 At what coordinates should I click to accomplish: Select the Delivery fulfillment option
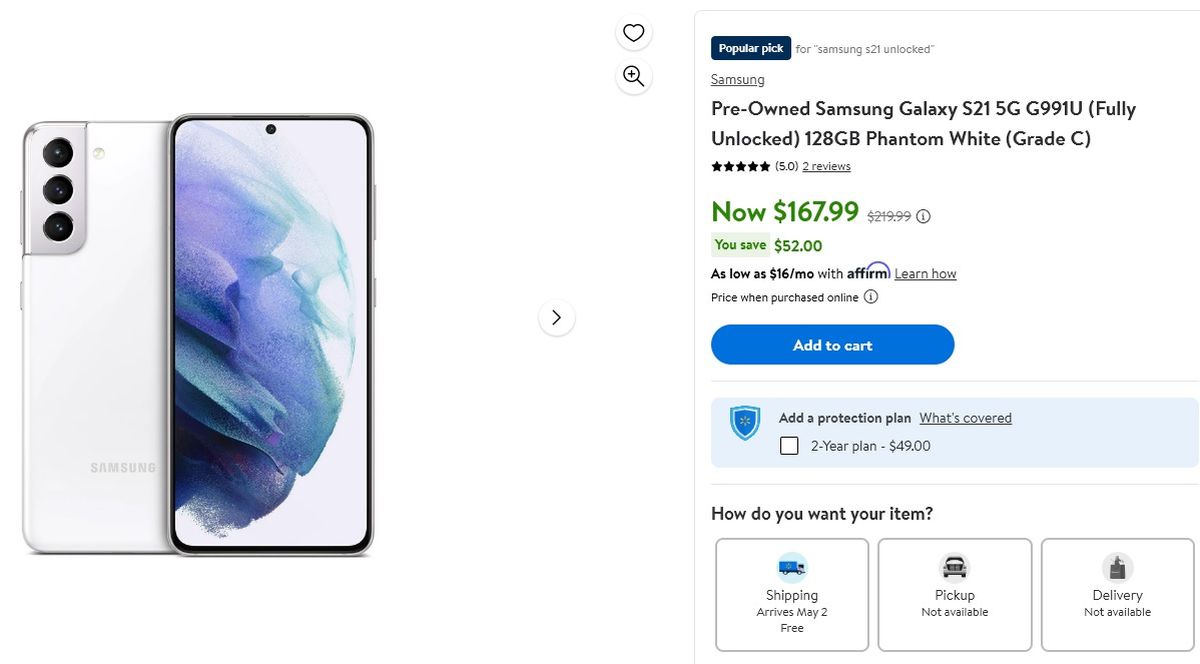point(1117,594)
